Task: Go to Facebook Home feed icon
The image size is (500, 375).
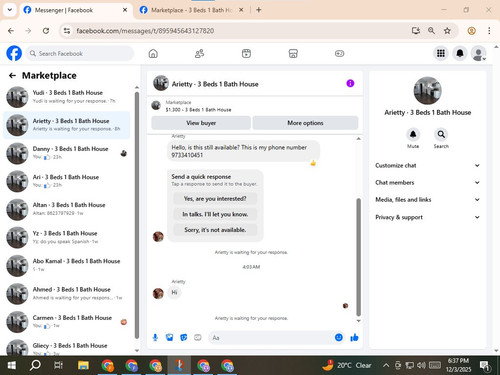Action: pos(153,53)
